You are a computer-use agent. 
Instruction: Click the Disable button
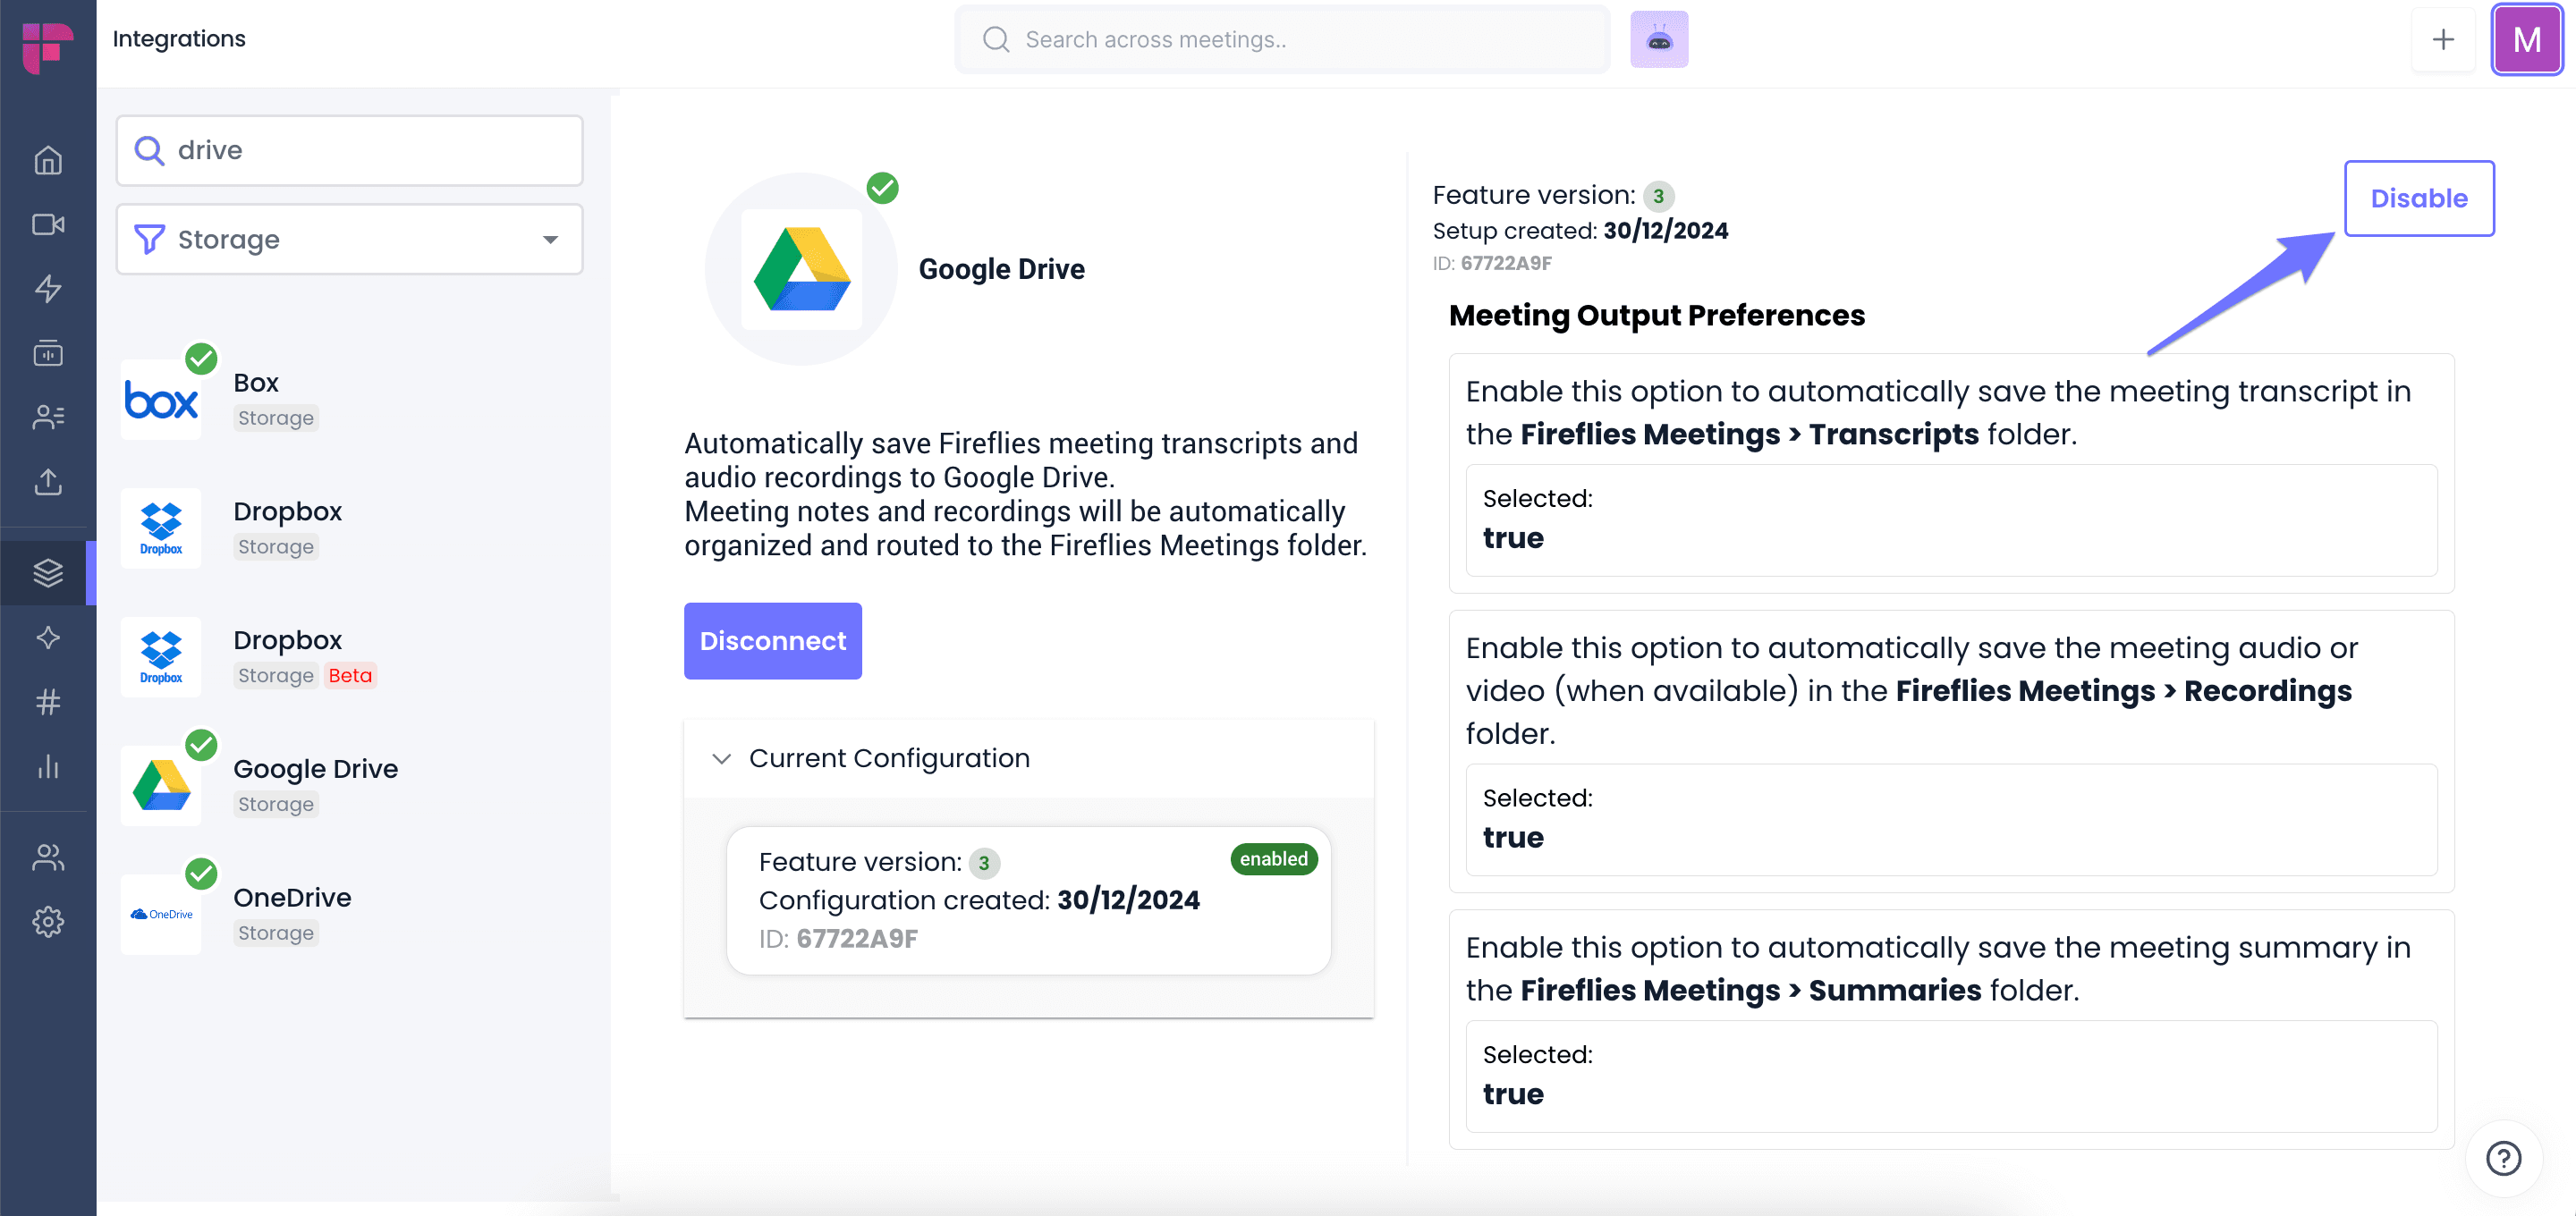(x=2418, y=198)
